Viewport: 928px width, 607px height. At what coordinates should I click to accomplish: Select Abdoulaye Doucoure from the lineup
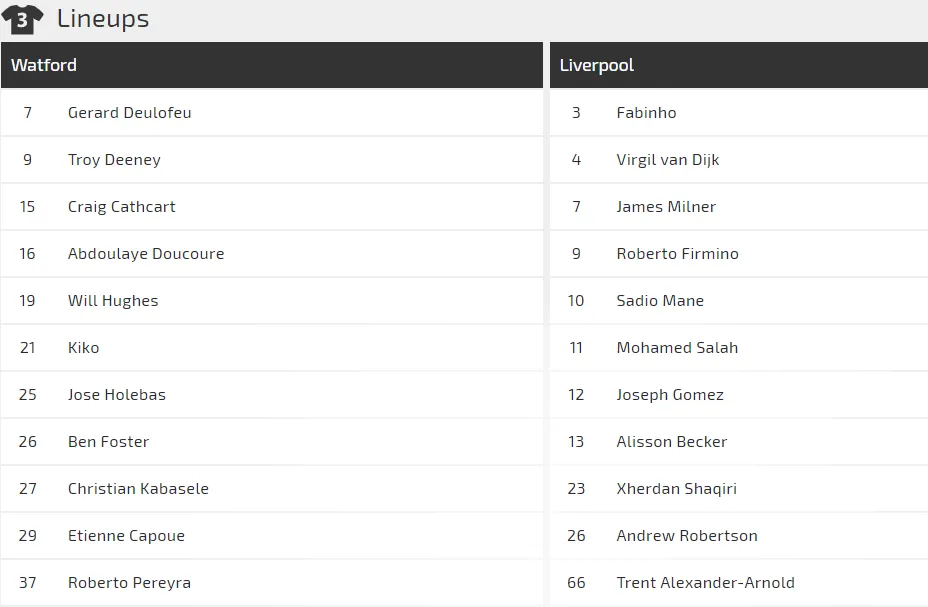tap(146, 254)
